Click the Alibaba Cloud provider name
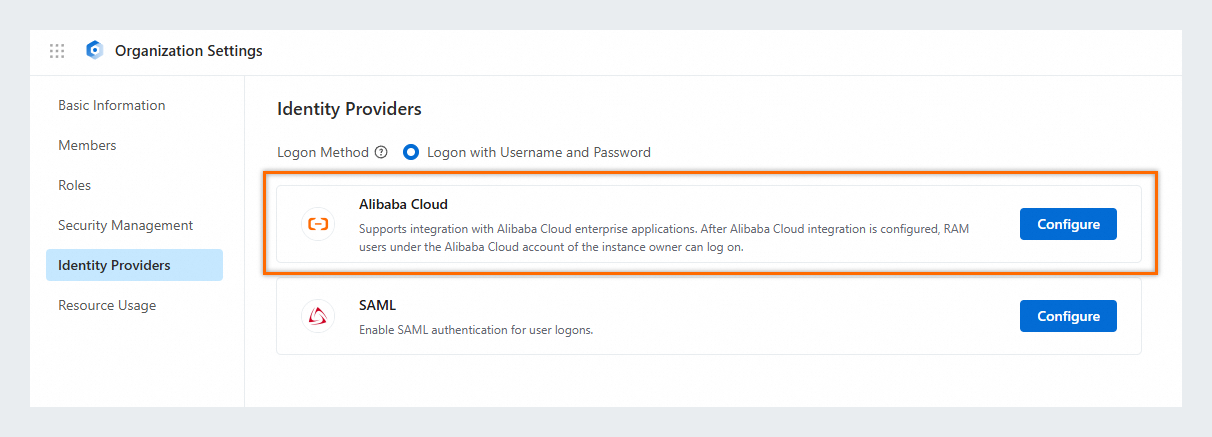 pyautogui.click(x=403, y=204)
